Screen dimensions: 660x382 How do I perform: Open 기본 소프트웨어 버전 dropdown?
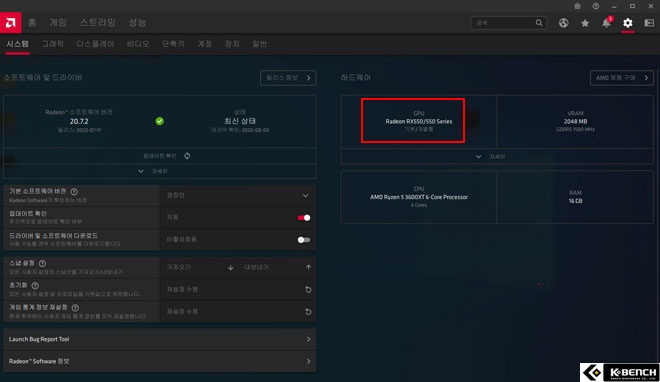coord(237,196)
